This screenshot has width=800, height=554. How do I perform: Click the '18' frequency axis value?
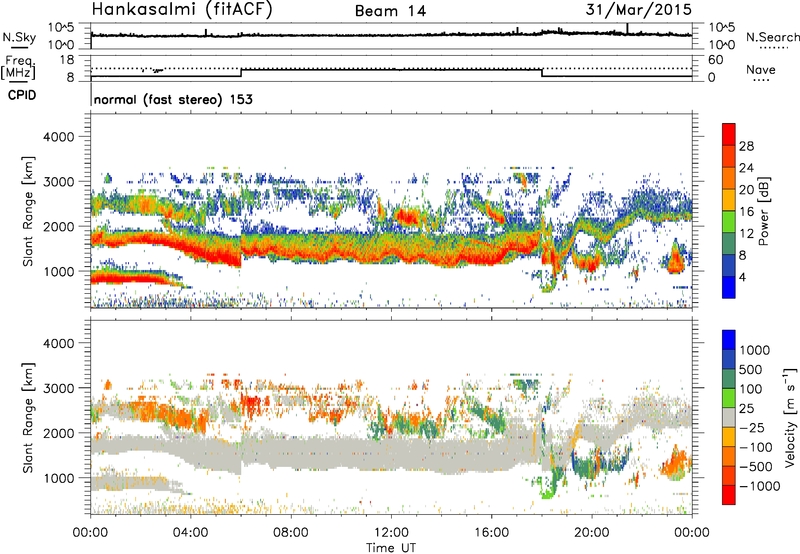pyautogui.click(x=67, y=60)
